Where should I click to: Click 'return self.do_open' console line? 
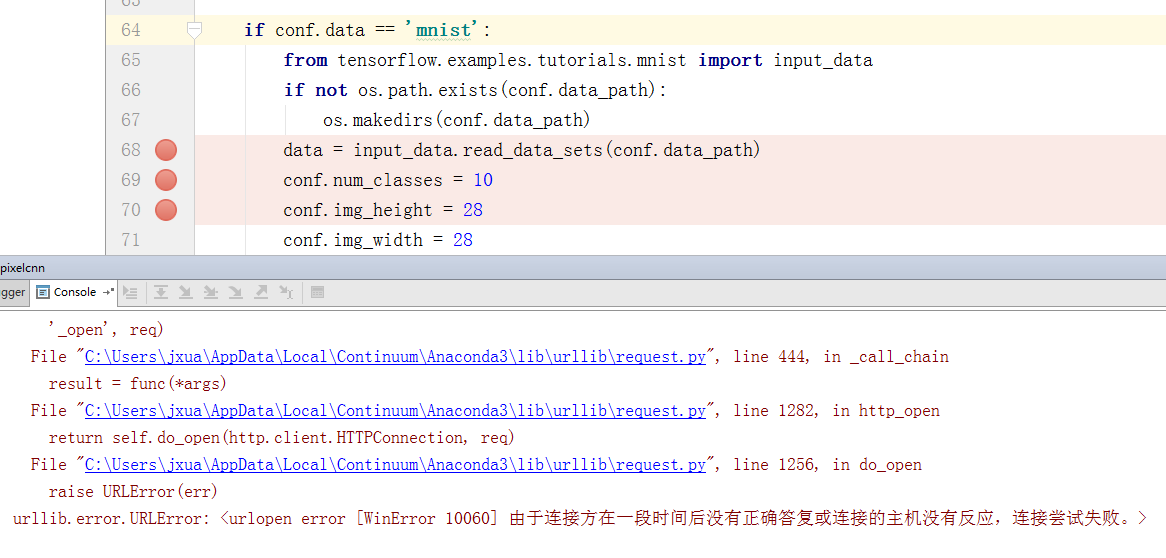point(282,437)
